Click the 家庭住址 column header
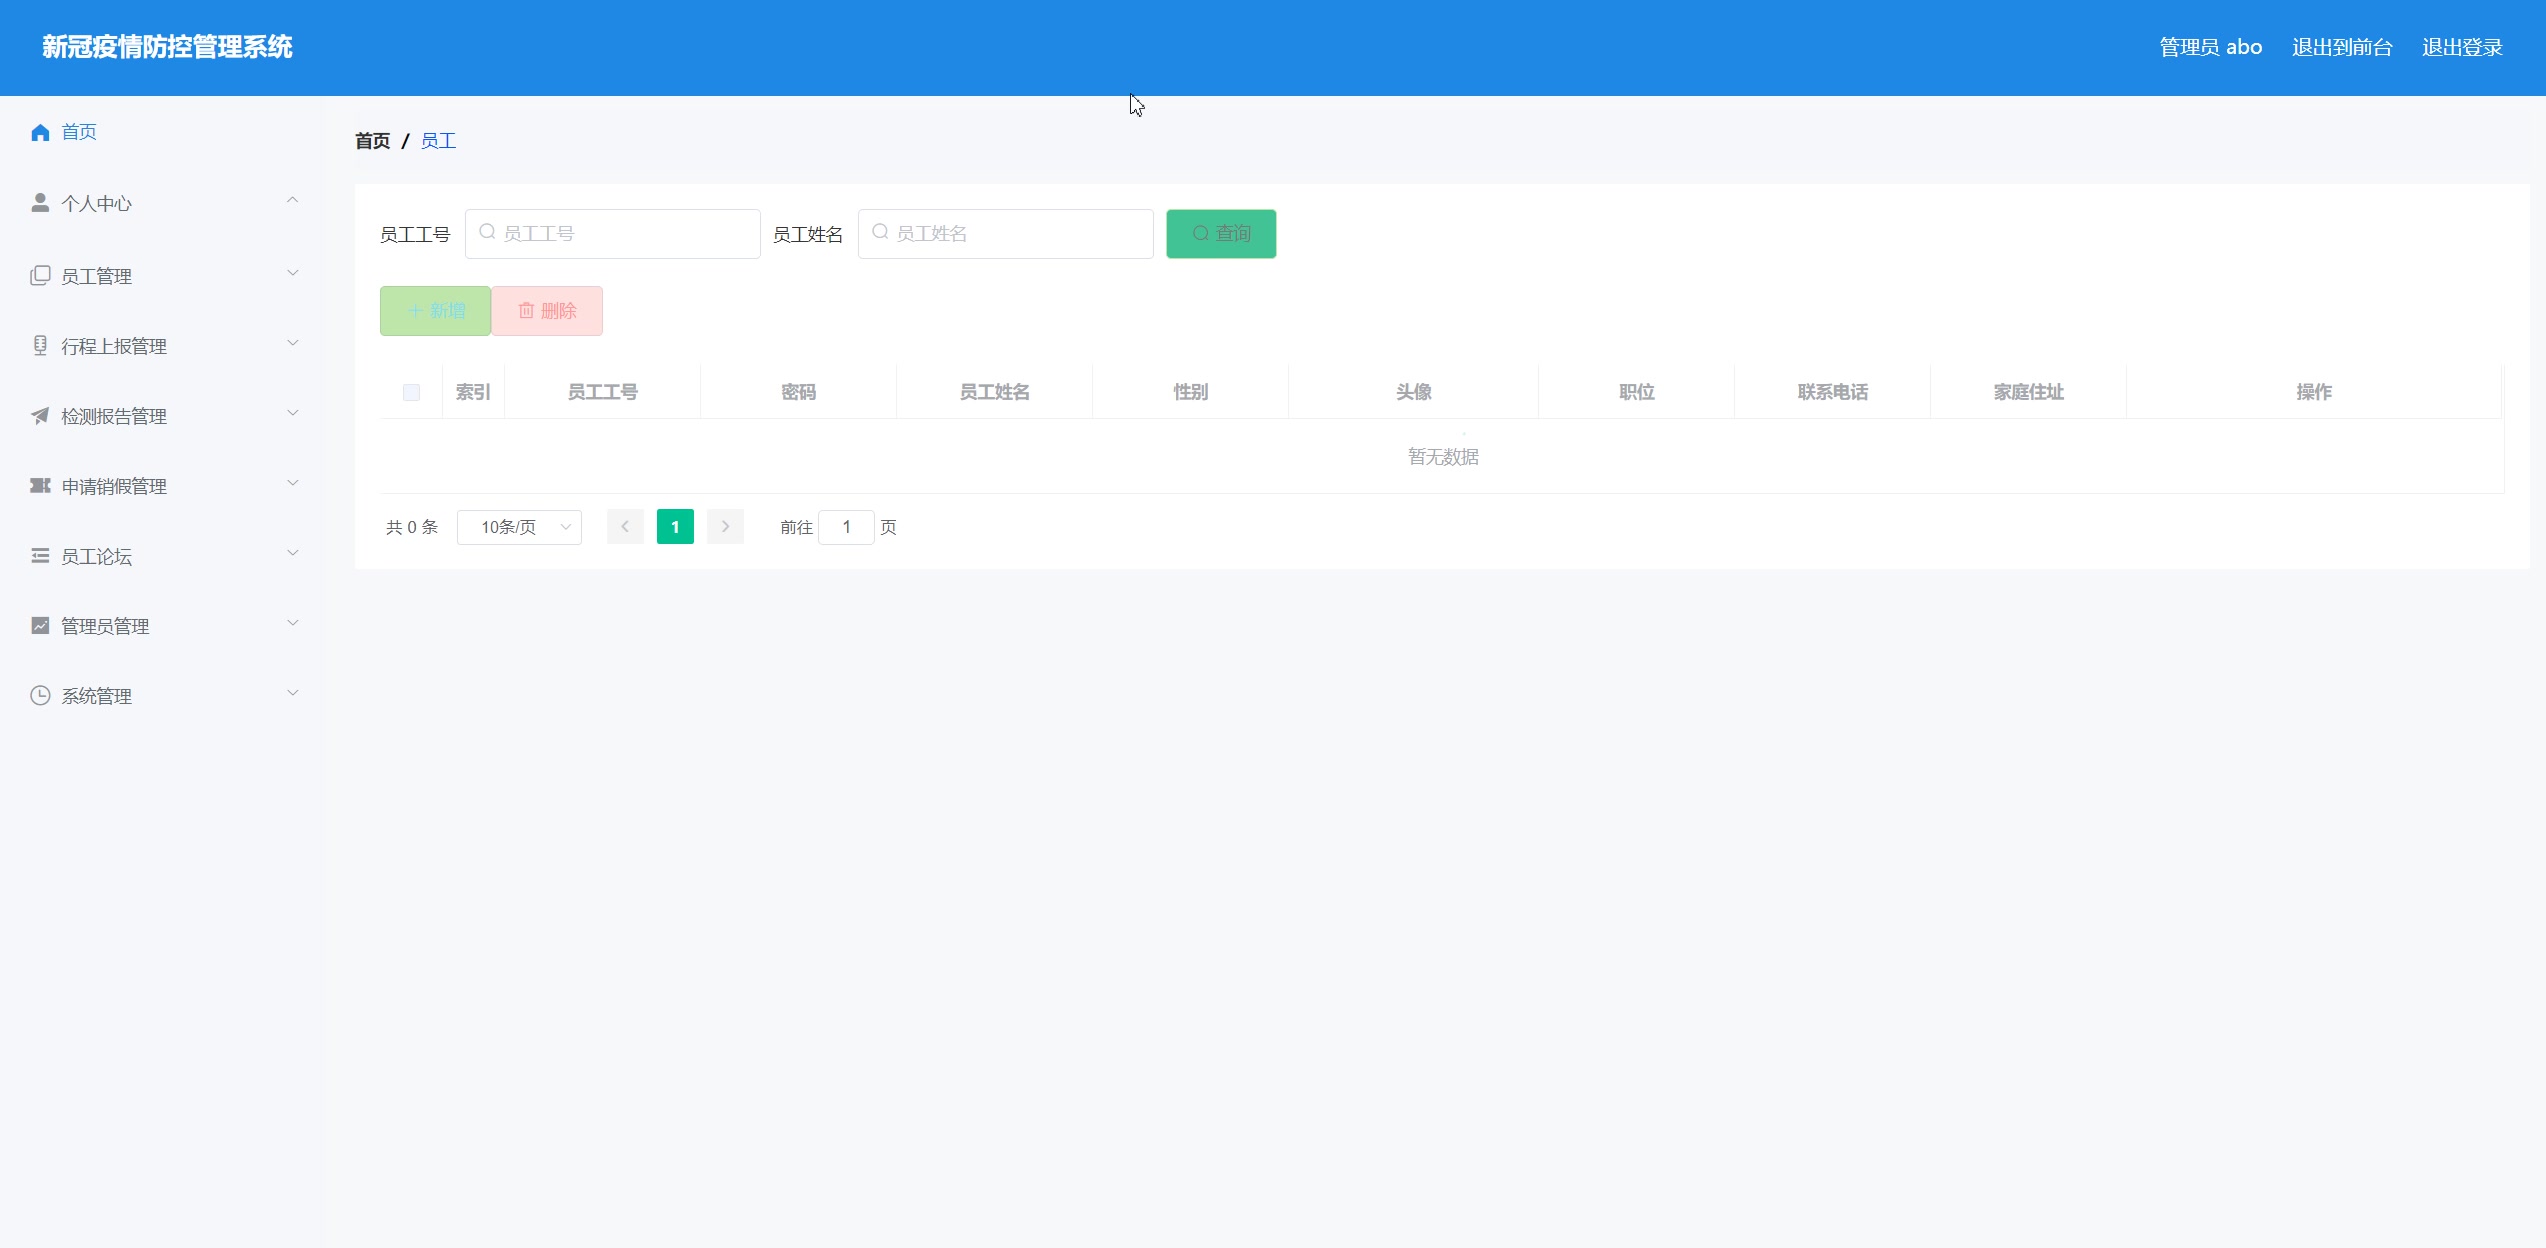Viewport: 2546px width, 1248px height. coord(2029,392)
